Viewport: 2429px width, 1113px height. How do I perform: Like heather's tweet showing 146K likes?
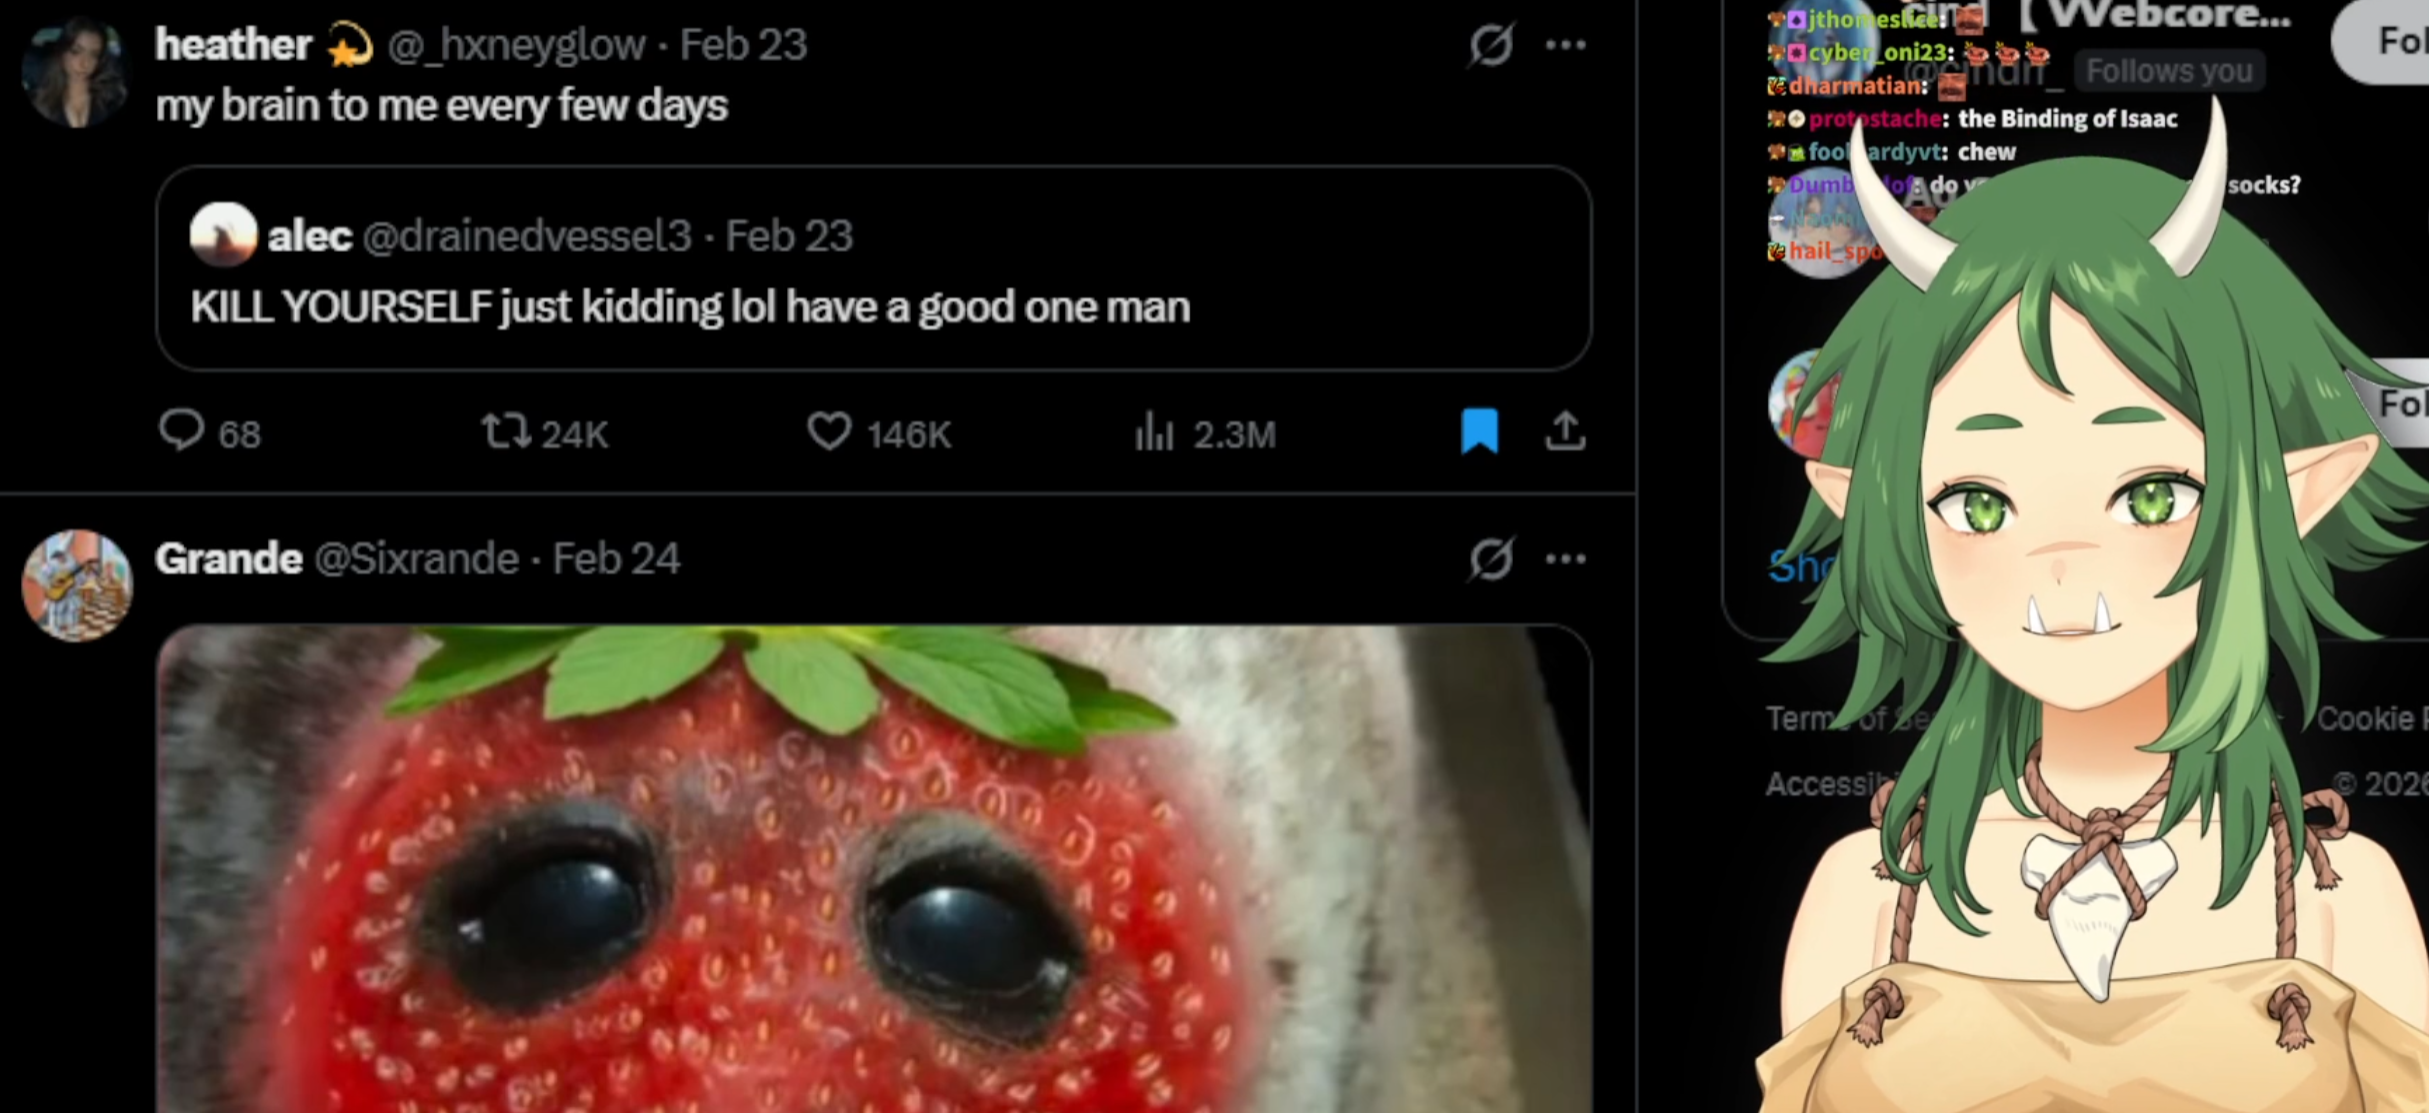879,433
